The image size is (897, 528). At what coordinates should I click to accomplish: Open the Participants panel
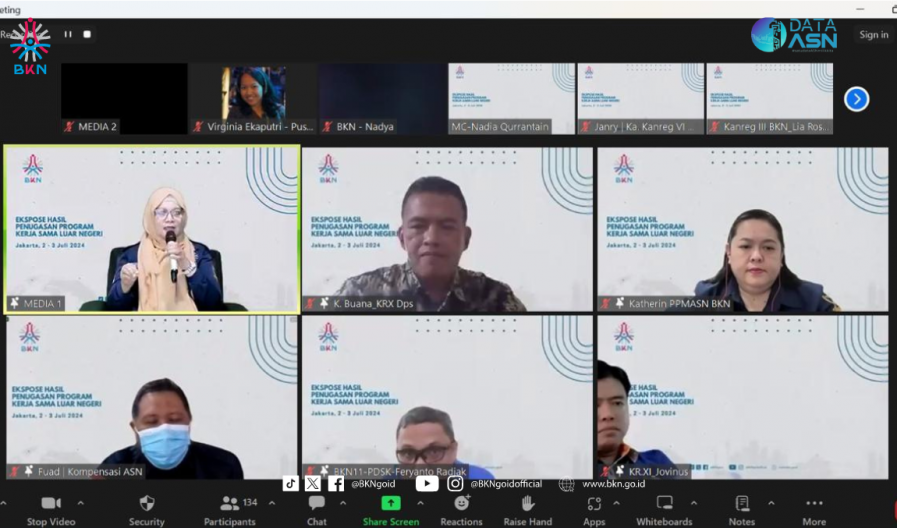point(230,503)
